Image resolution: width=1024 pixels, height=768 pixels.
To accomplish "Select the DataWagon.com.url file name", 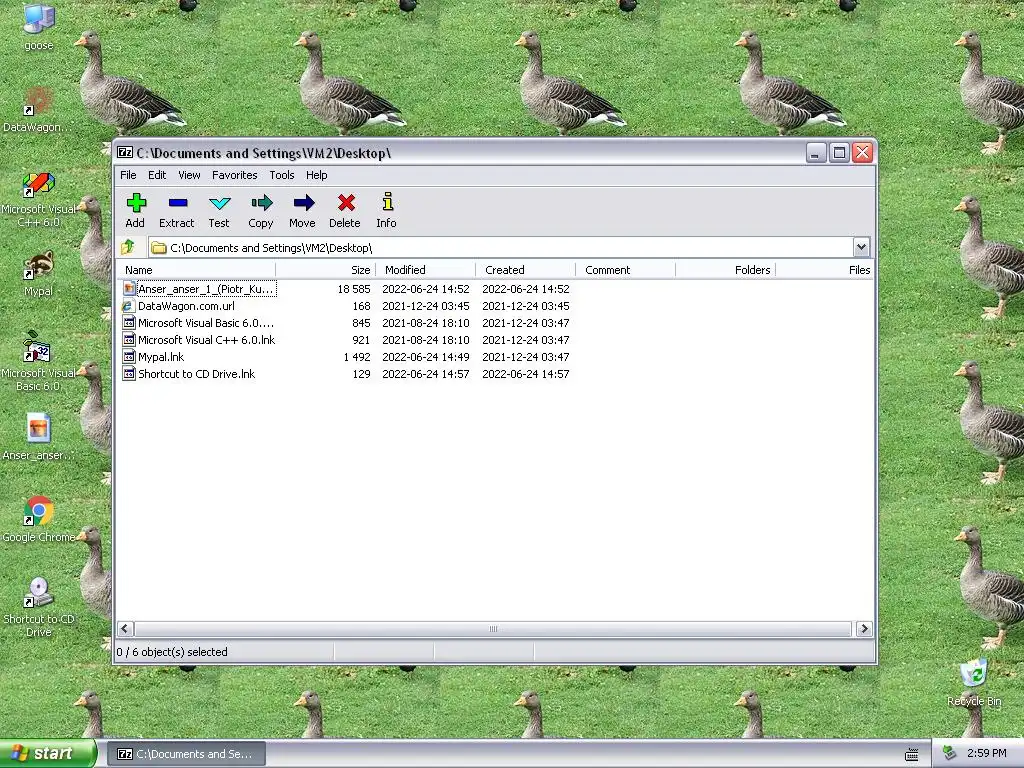I will [186, 306].
